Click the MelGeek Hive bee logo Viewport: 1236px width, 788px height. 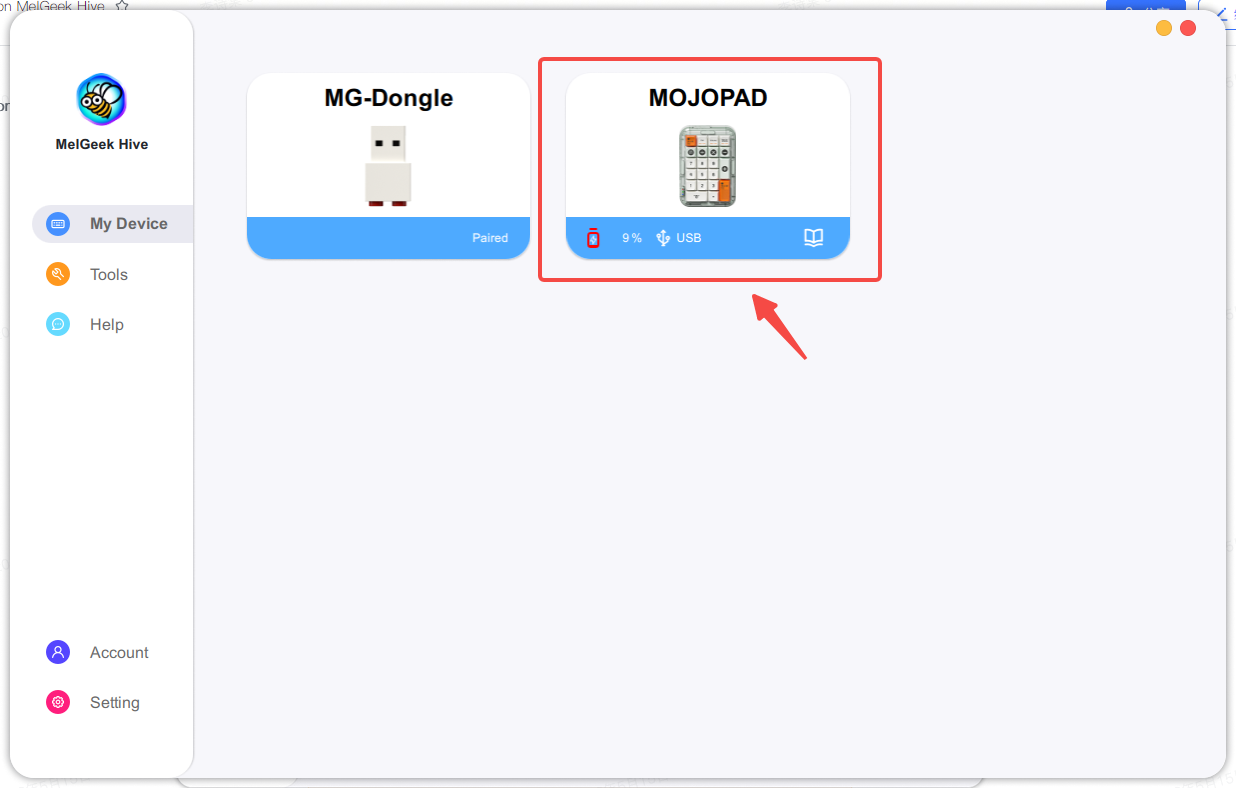(102, 99)
